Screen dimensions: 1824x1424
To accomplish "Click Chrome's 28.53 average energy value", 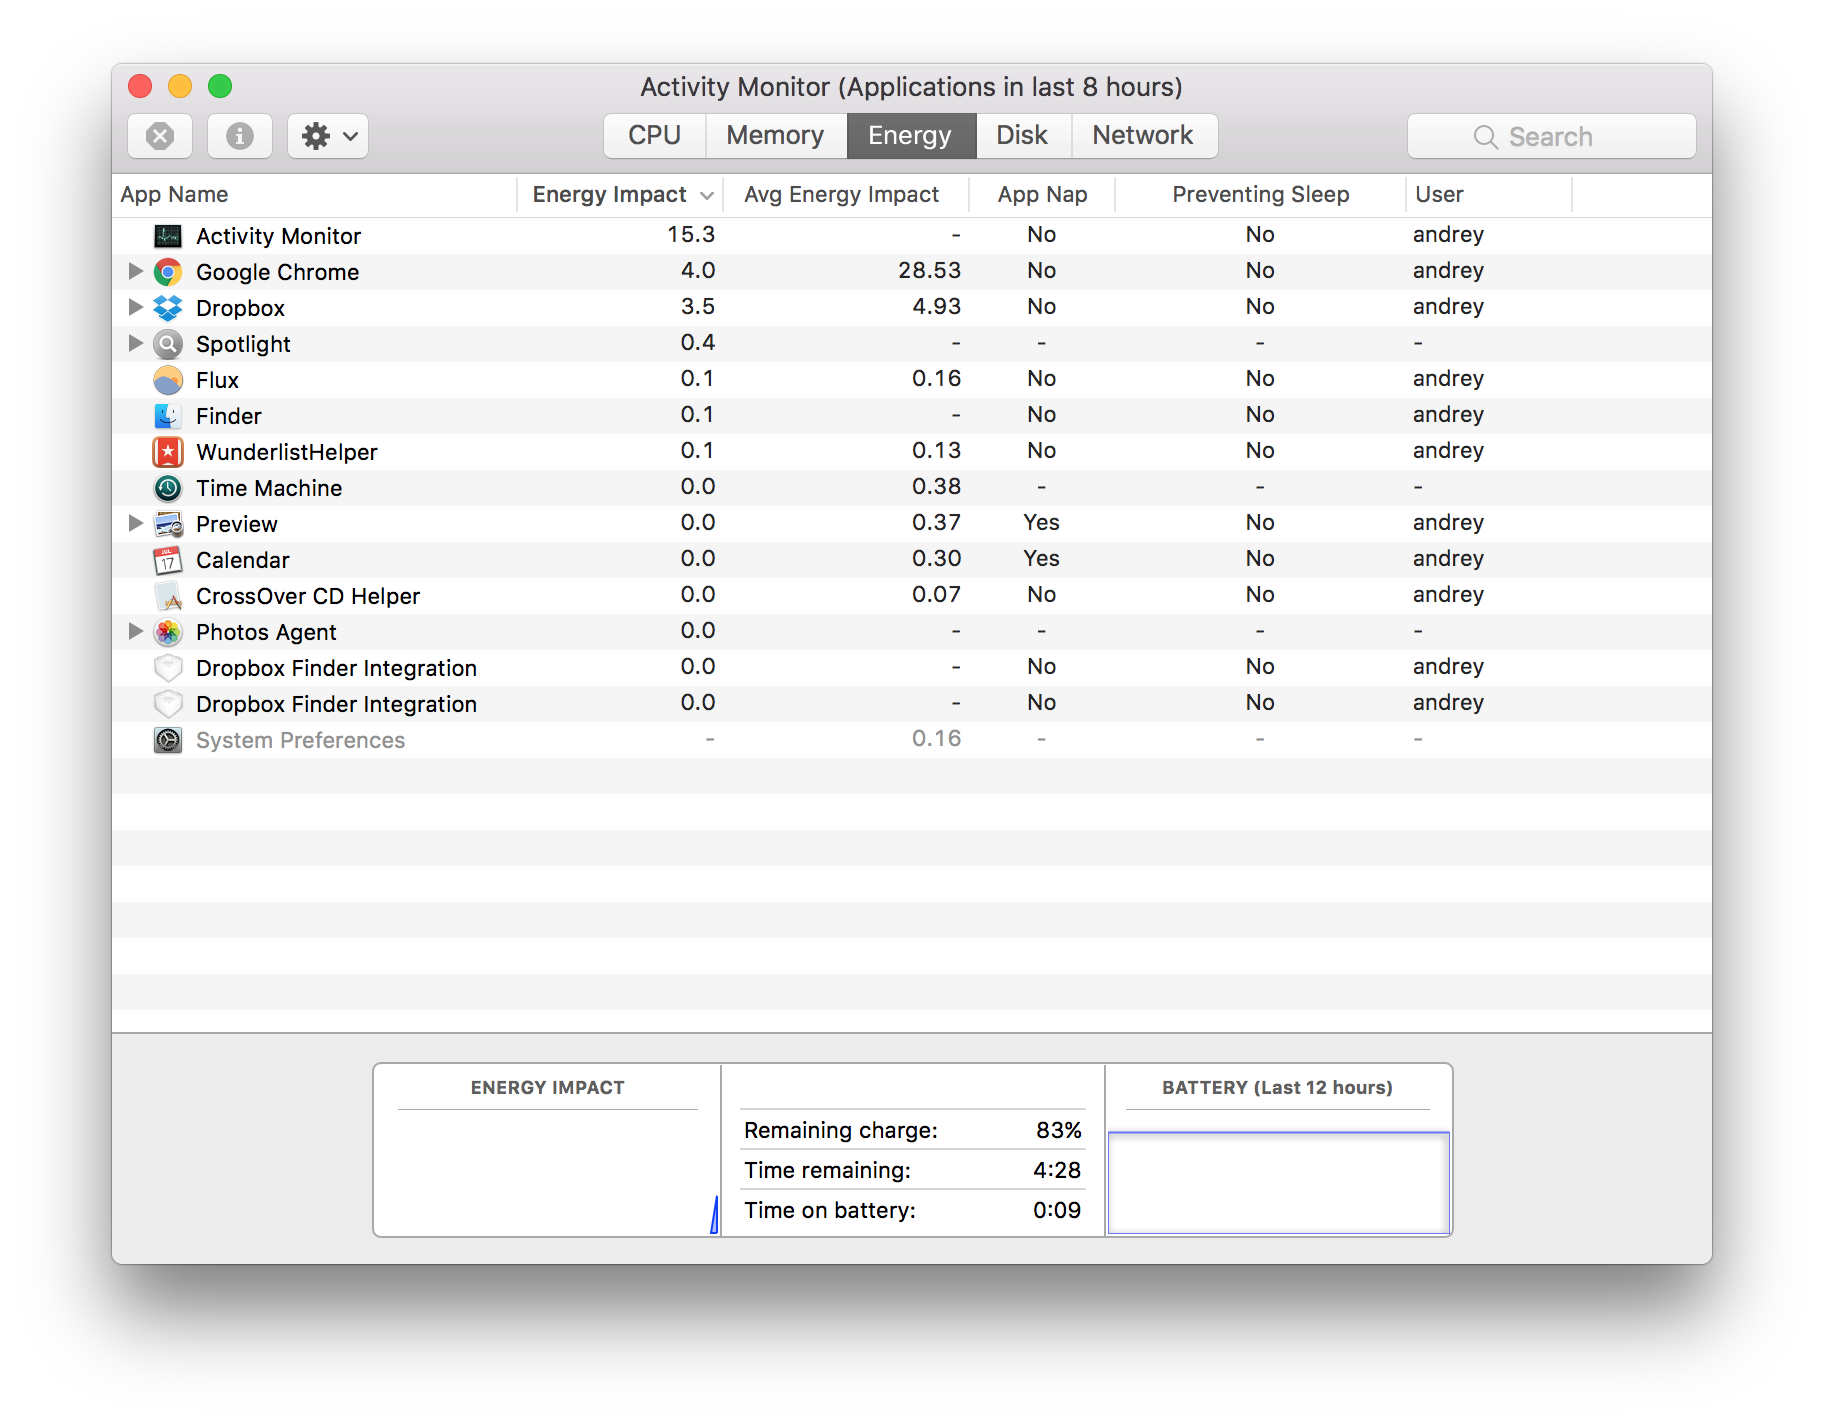I will [929, 270].
